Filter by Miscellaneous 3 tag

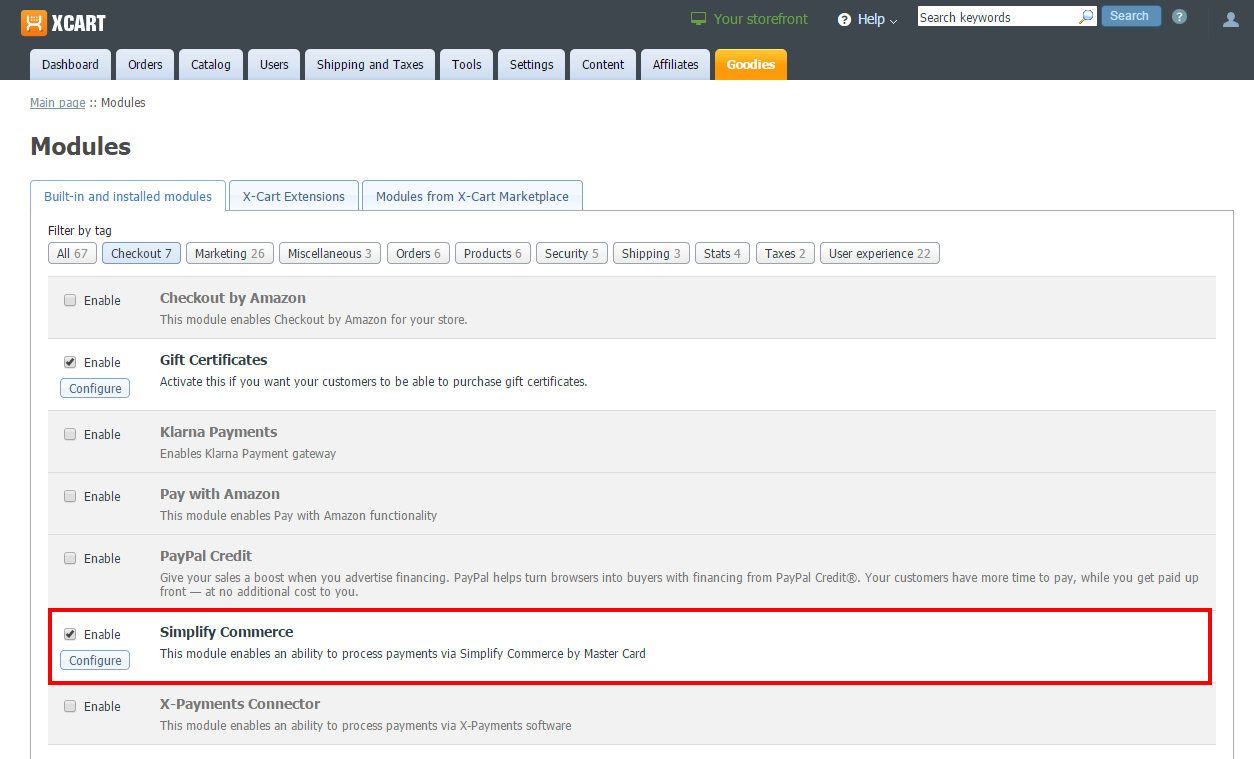330,253
